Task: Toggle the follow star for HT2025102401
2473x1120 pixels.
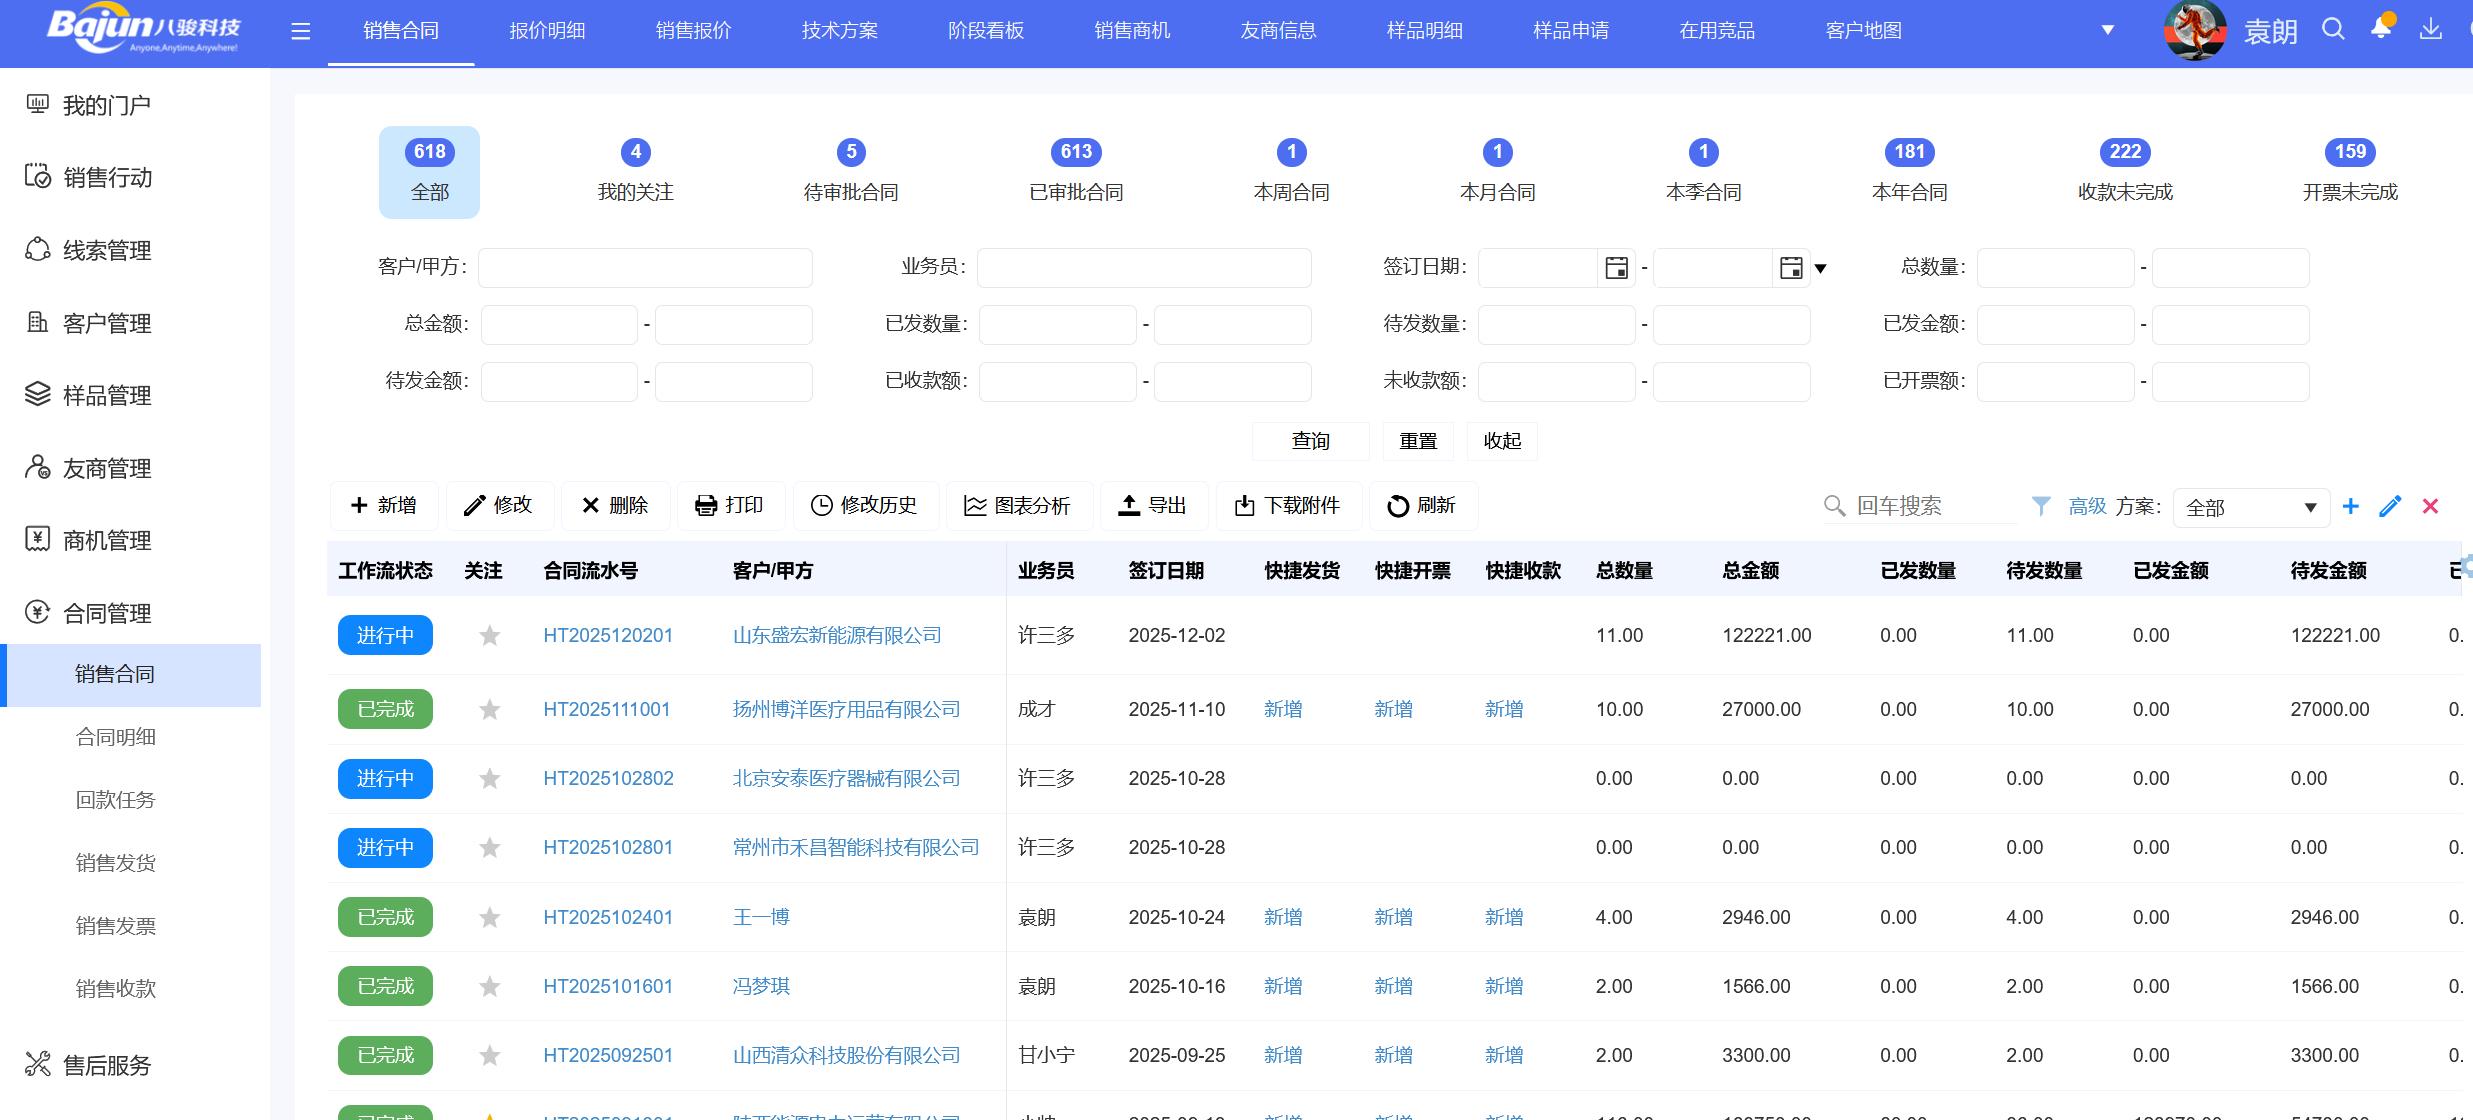Action: [489, 918]
